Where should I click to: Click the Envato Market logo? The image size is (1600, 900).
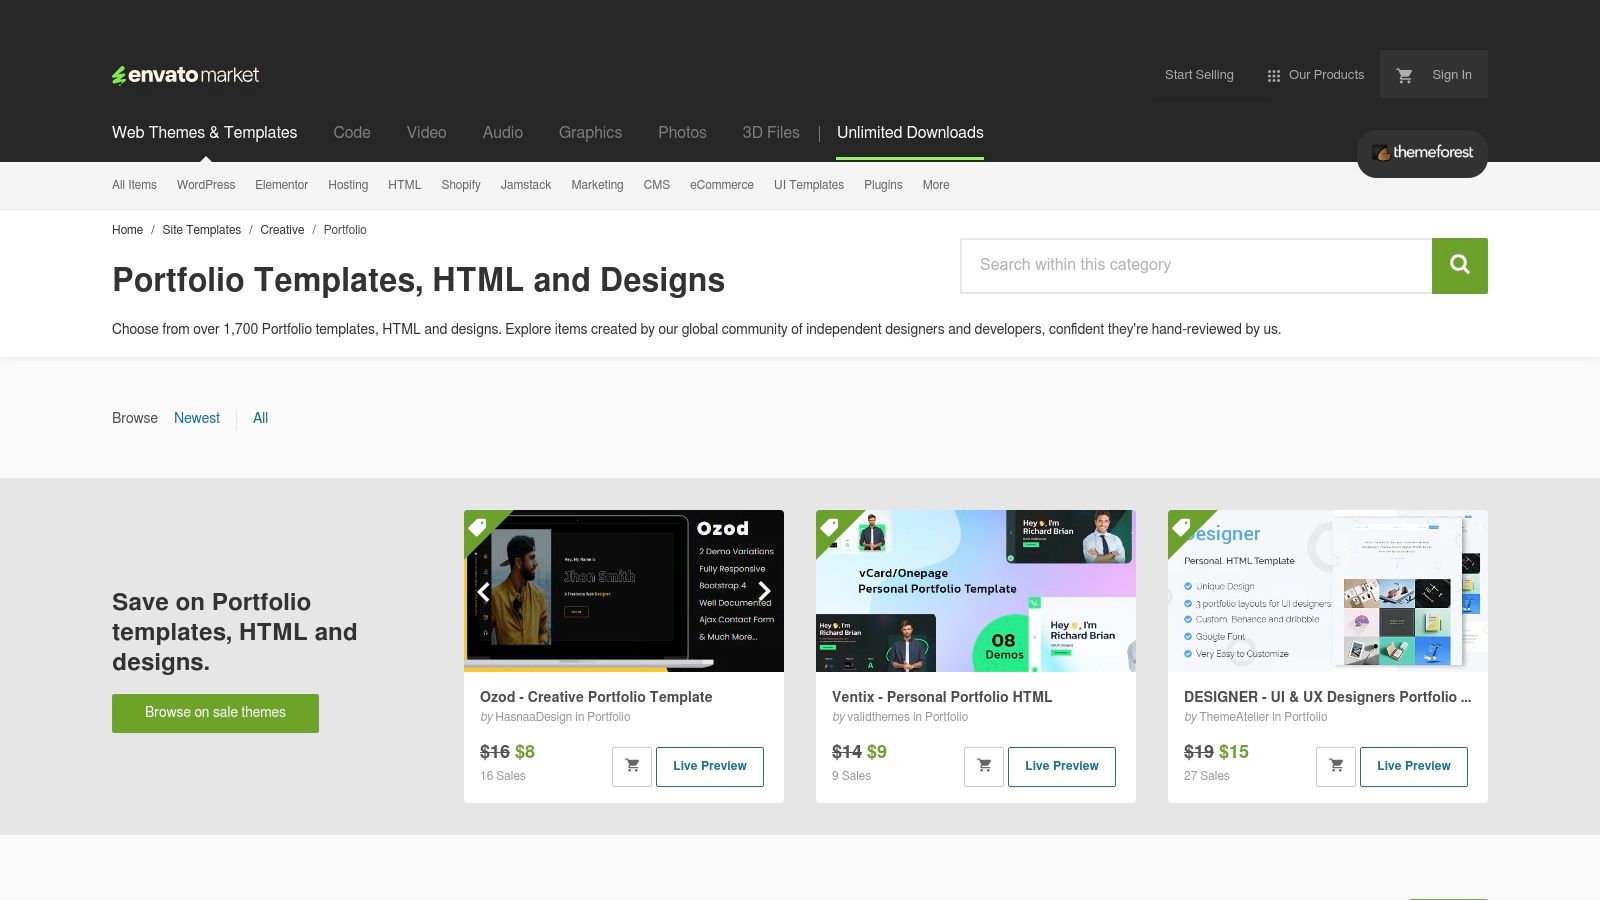pyautogui.click(x=185, y=74)
